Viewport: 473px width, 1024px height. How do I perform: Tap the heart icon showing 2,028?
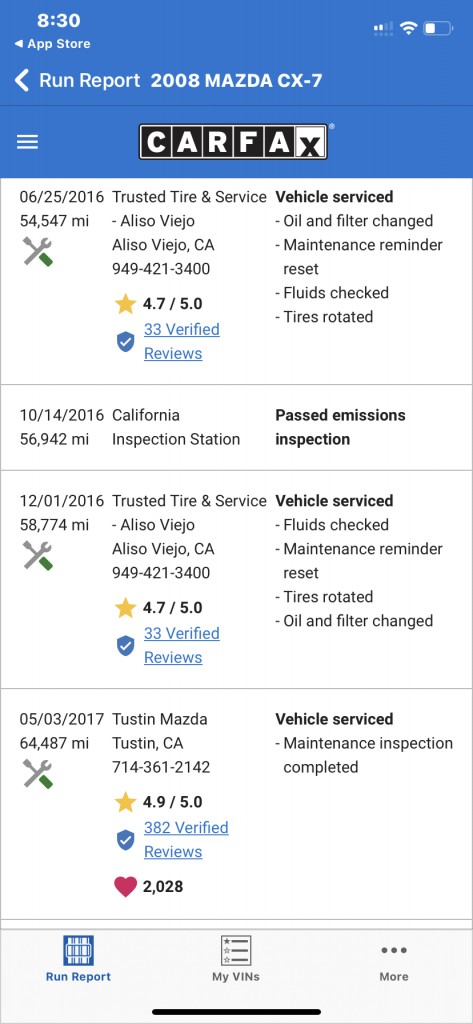click(125, 887)
